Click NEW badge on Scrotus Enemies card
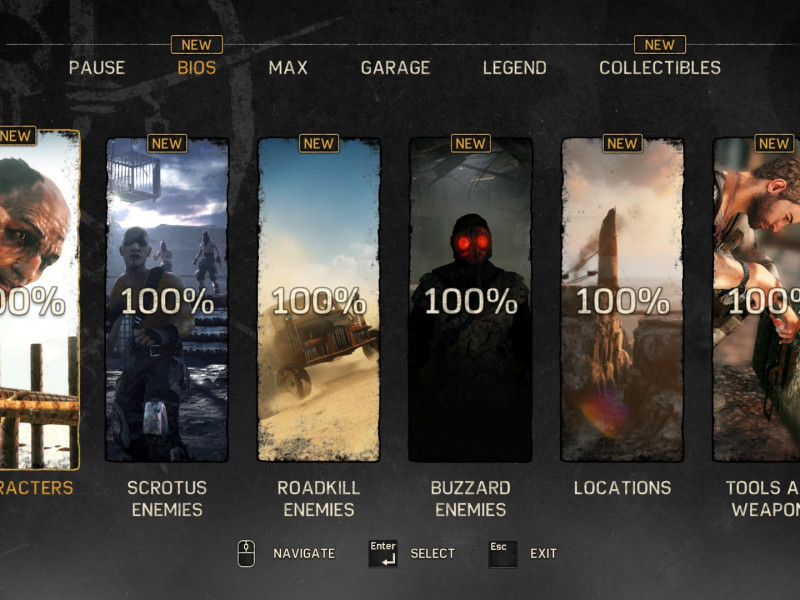 pos(167,143)
